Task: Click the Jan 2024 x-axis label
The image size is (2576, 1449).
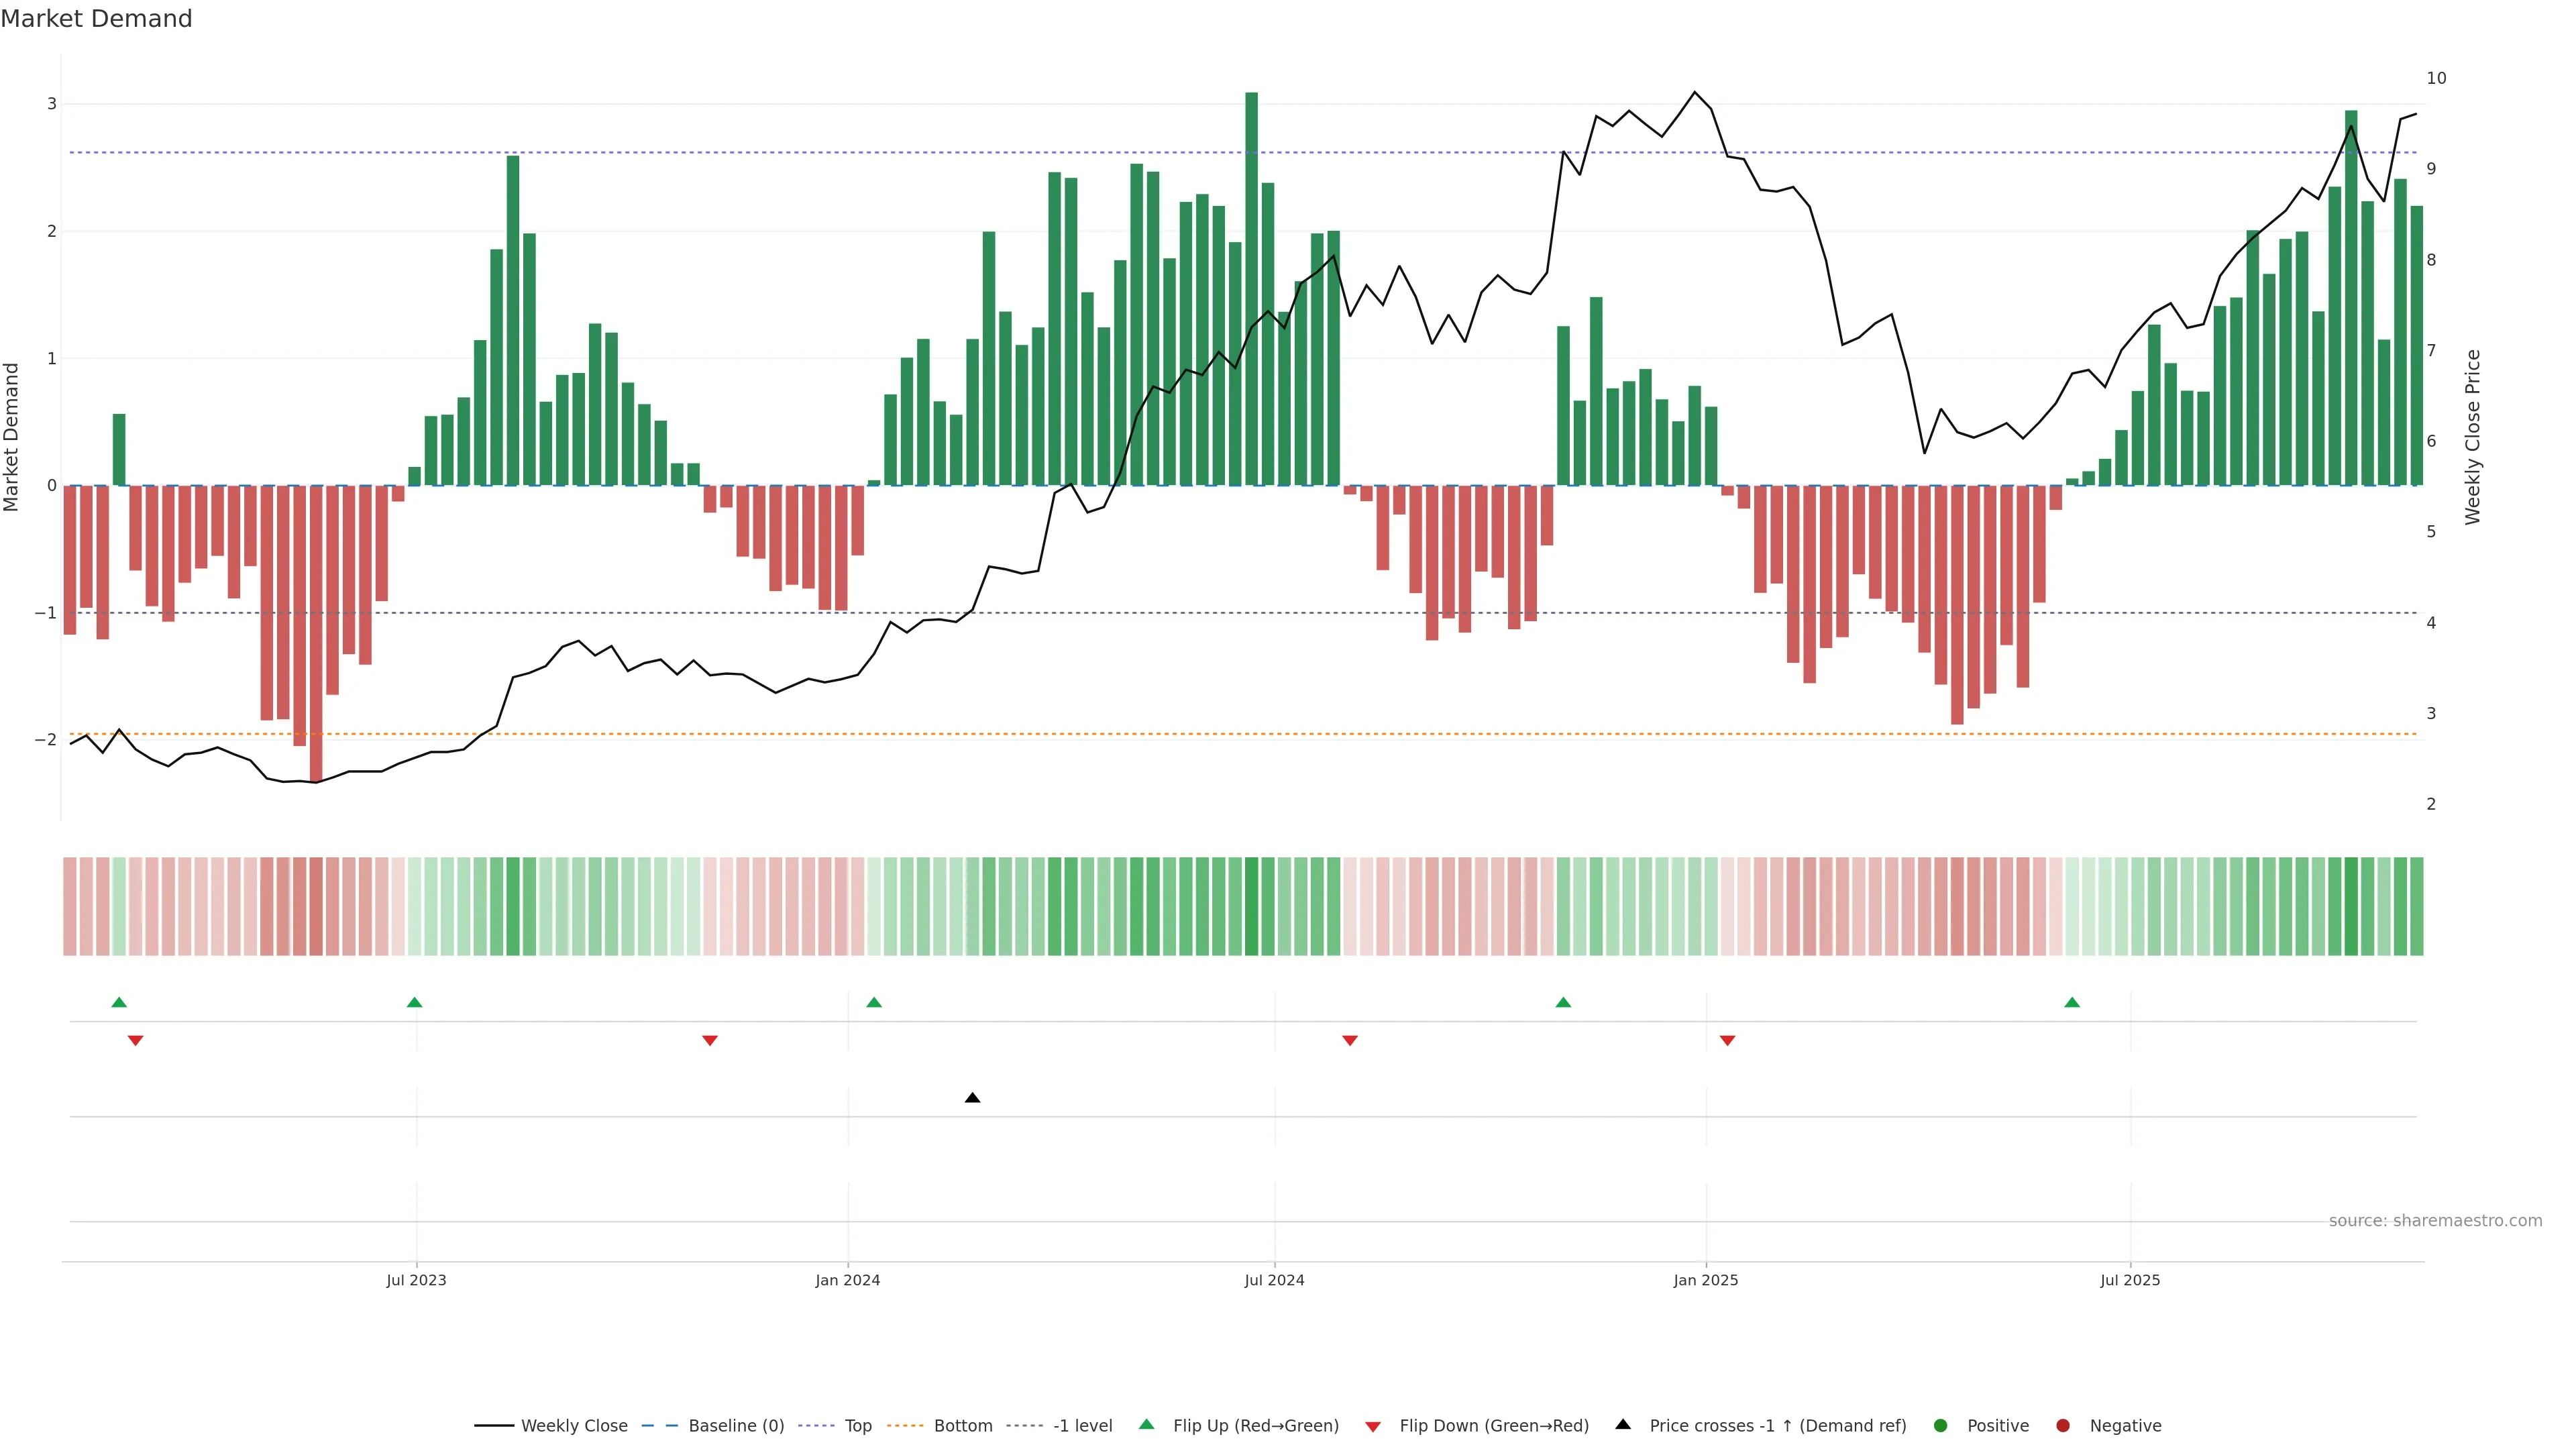Action: click(847, 1280)
